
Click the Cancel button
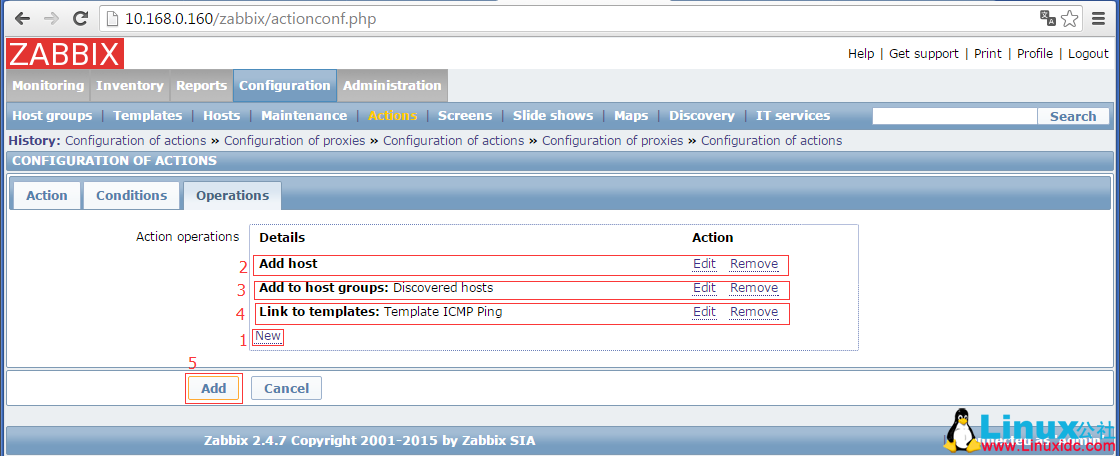coord(286,389)
